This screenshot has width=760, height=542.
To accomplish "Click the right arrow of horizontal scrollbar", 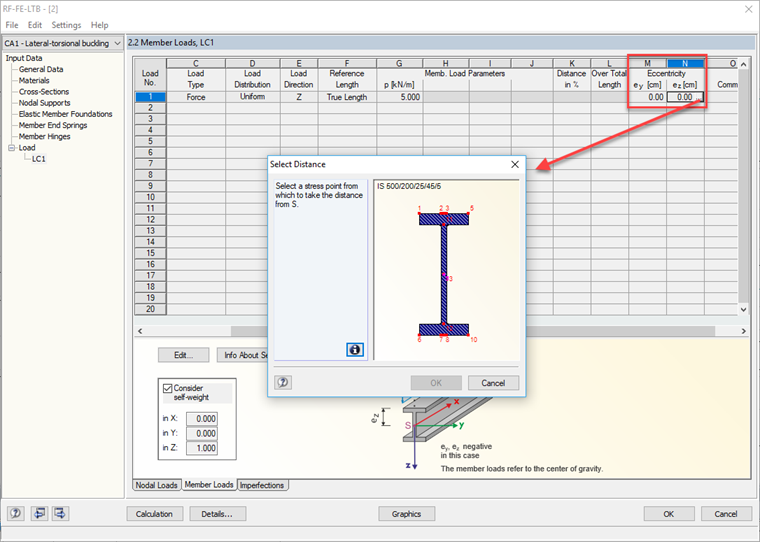I will (744, 331).
